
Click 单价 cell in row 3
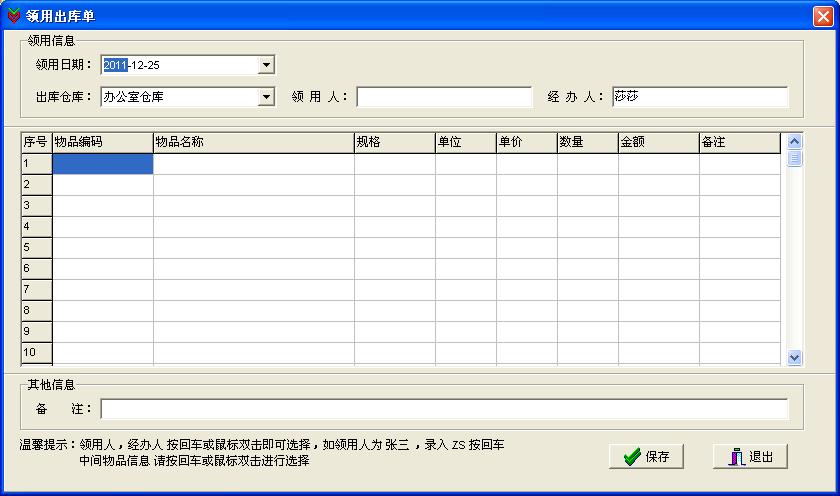pyautogui.click(x=527, y=206)
